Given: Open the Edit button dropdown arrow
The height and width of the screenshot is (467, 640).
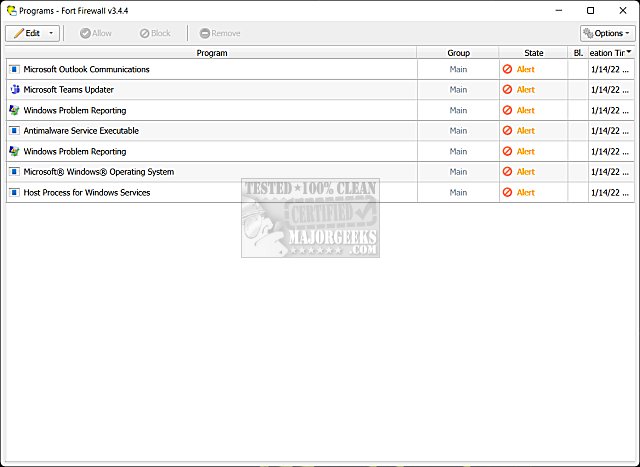Looking at the screenshot, I should pyautogui.click(x=51, y=33).
